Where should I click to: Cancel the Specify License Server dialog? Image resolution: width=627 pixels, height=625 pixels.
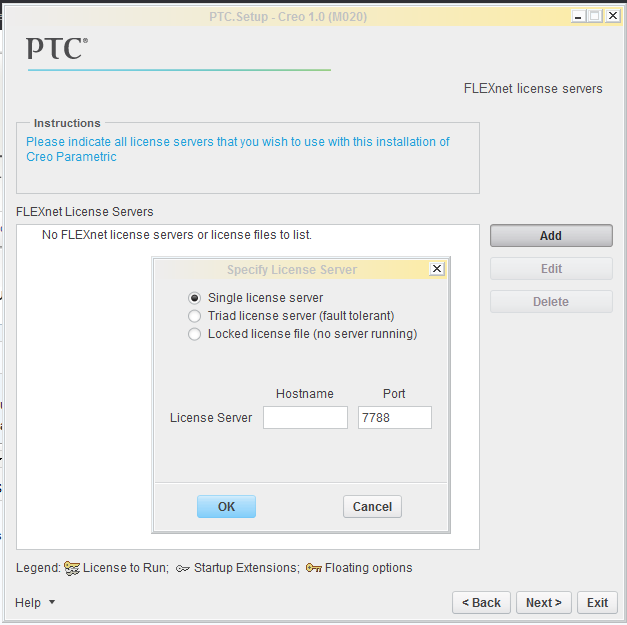coord(372,507)
